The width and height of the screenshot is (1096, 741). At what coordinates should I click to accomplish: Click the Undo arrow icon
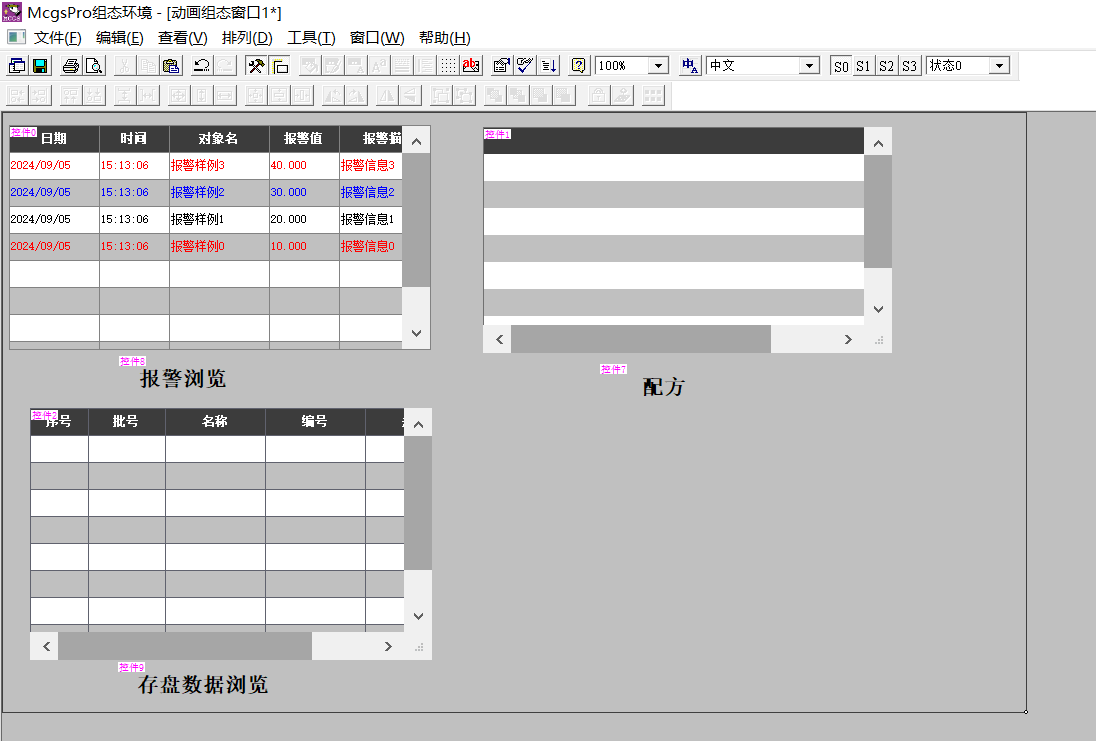pos(202,66)
